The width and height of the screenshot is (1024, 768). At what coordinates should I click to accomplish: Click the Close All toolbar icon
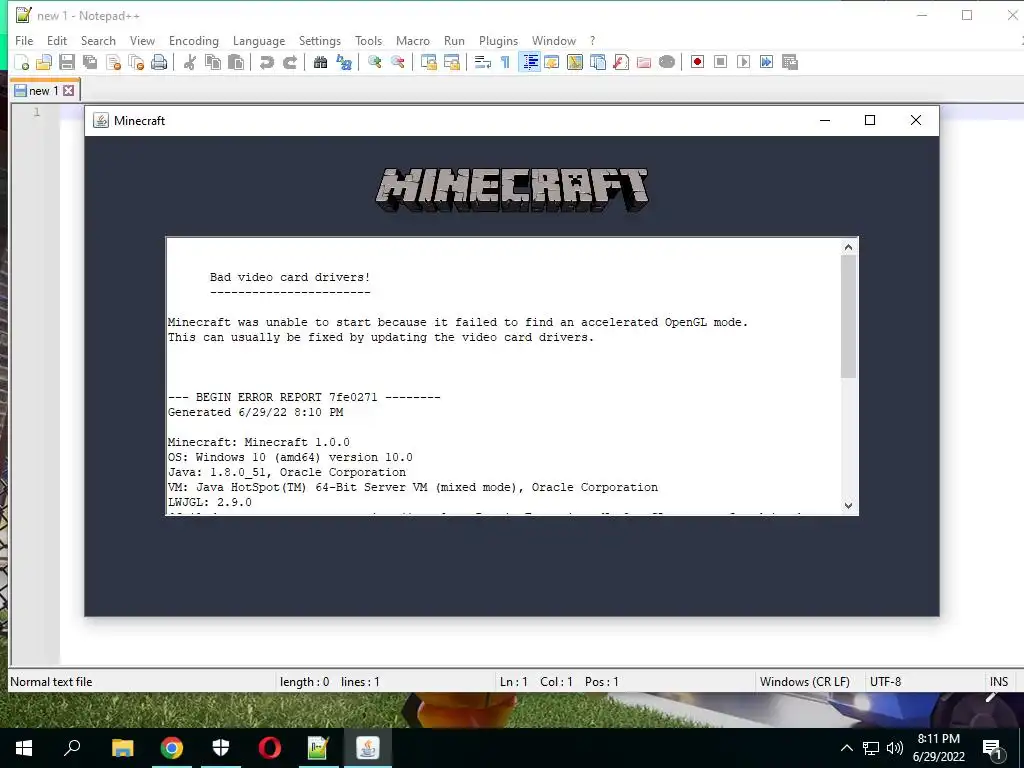click(x=136, y=62)
